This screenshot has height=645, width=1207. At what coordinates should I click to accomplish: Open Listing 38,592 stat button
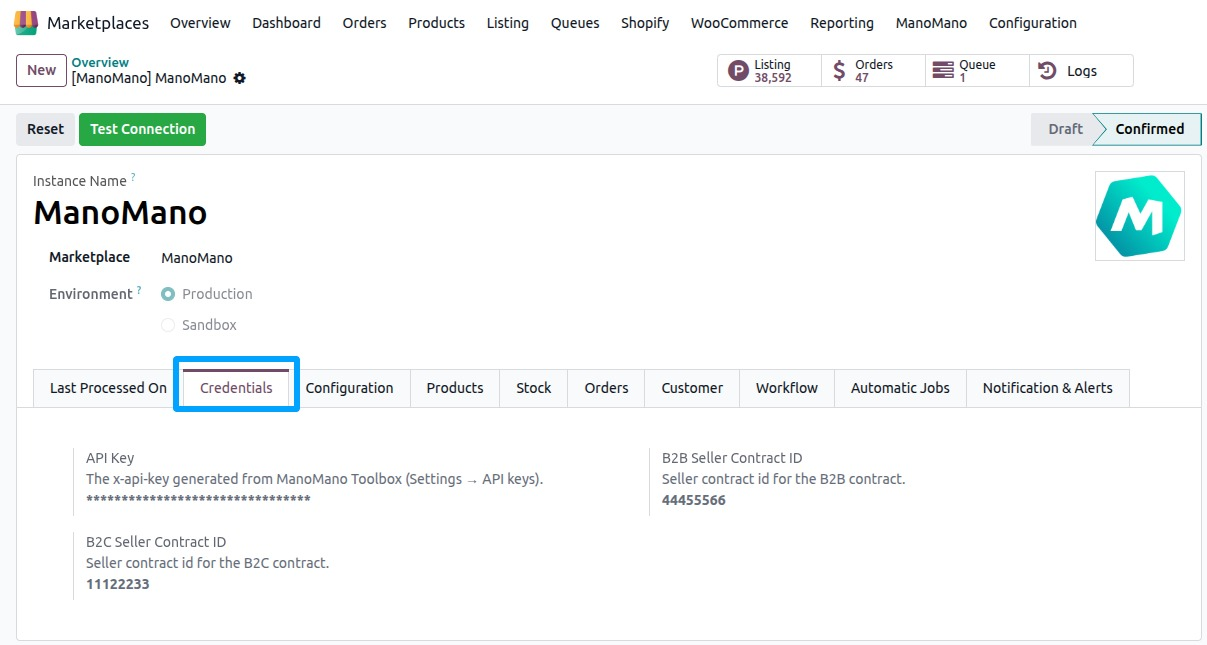(769, 71)
